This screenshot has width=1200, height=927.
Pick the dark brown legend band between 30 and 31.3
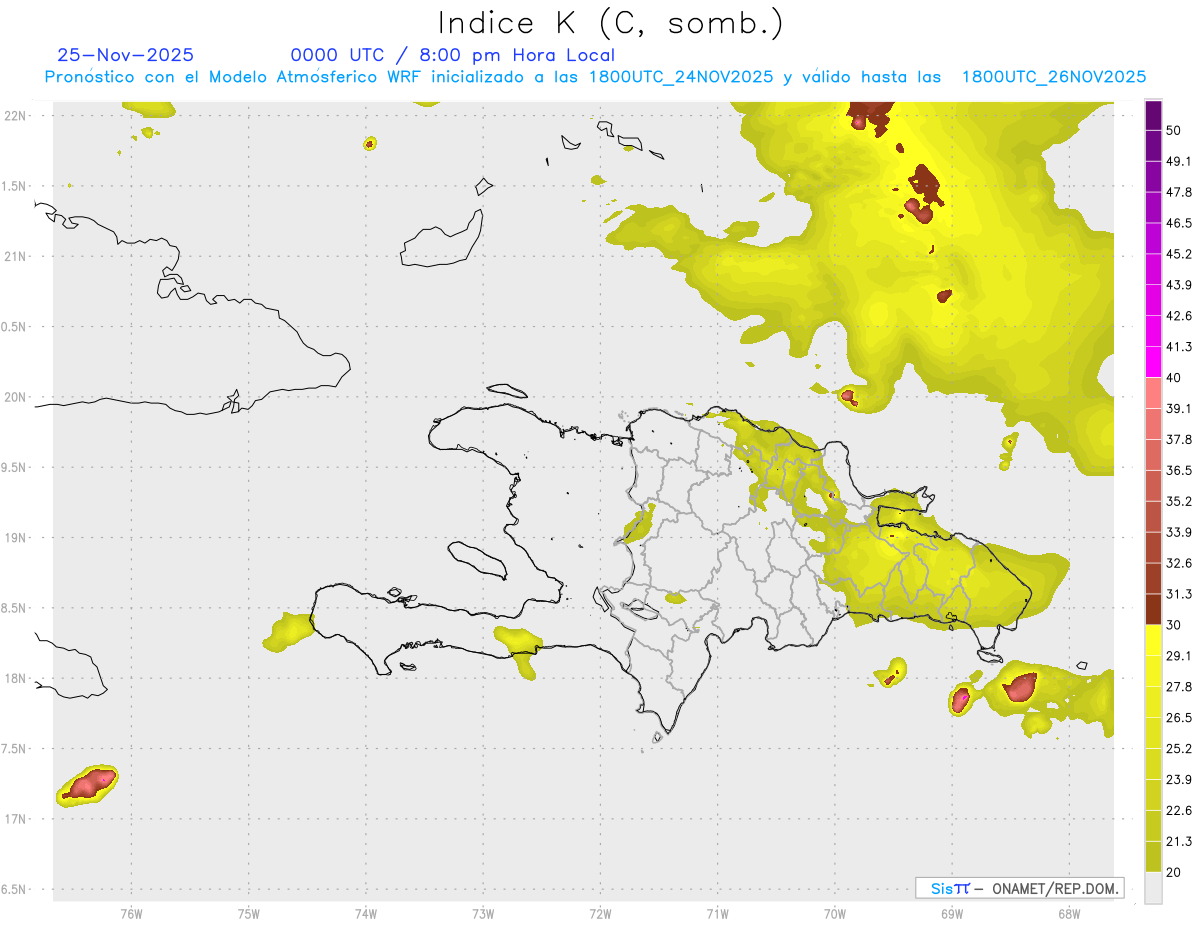point(1153,609)
